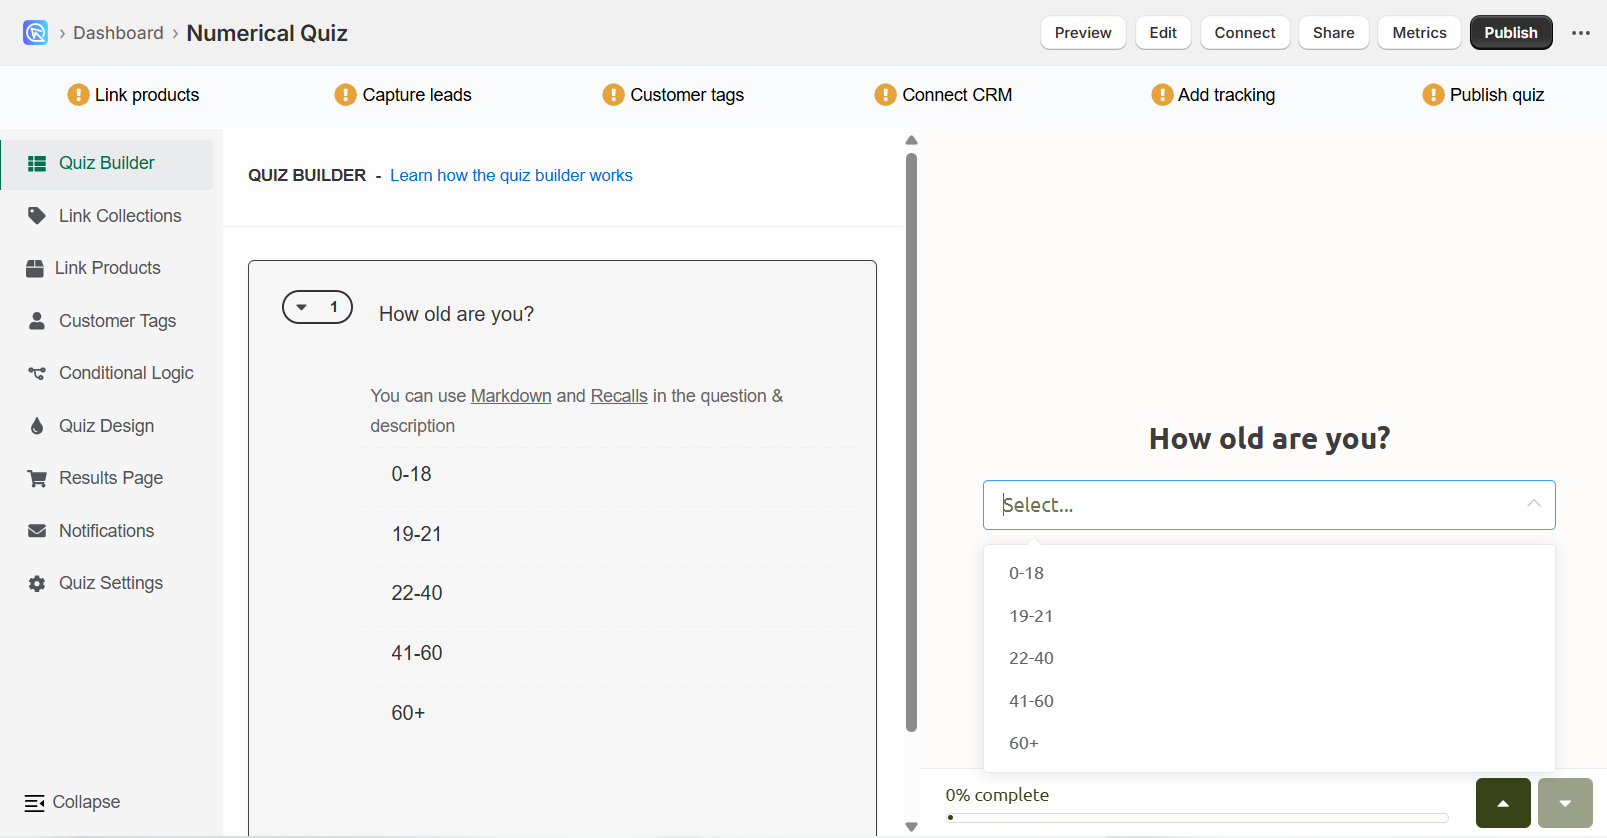Click the Notifications envelope icon

37,531
